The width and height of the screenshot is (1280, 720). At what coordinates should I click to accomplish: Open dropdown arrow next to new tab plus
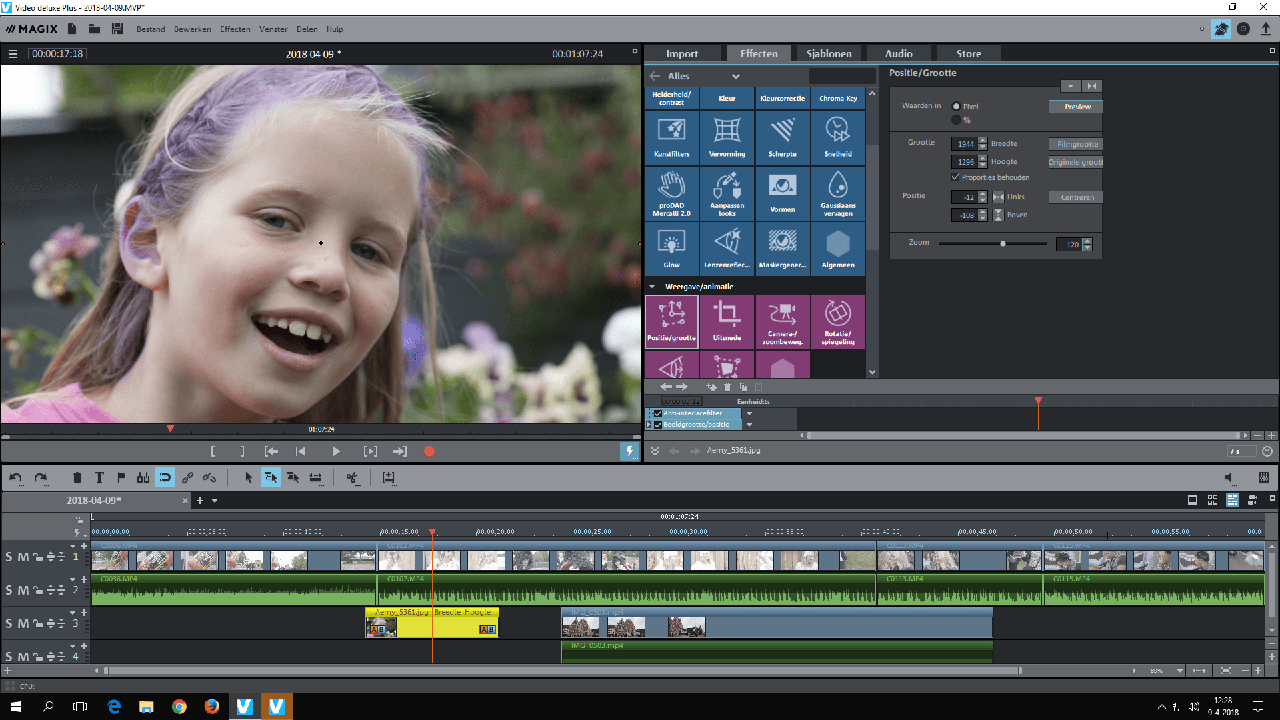(214, 500)
